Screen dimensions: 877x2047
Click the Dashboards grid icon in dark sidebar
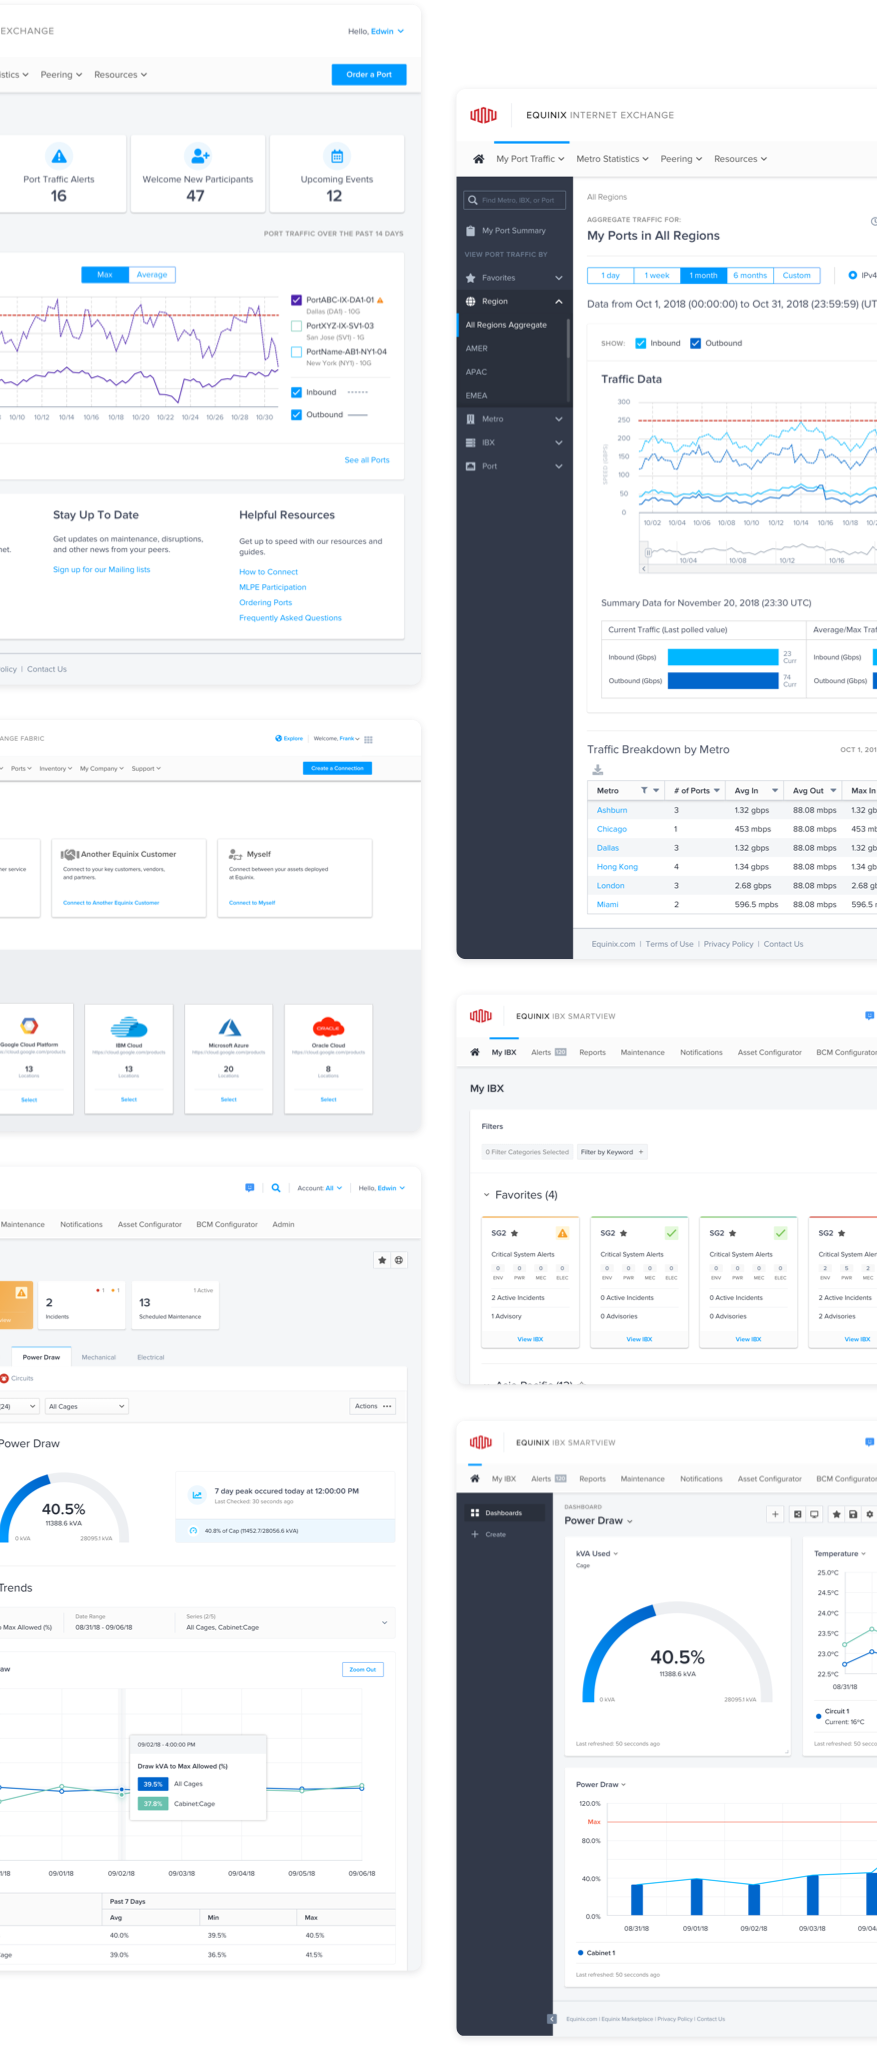475,1513
